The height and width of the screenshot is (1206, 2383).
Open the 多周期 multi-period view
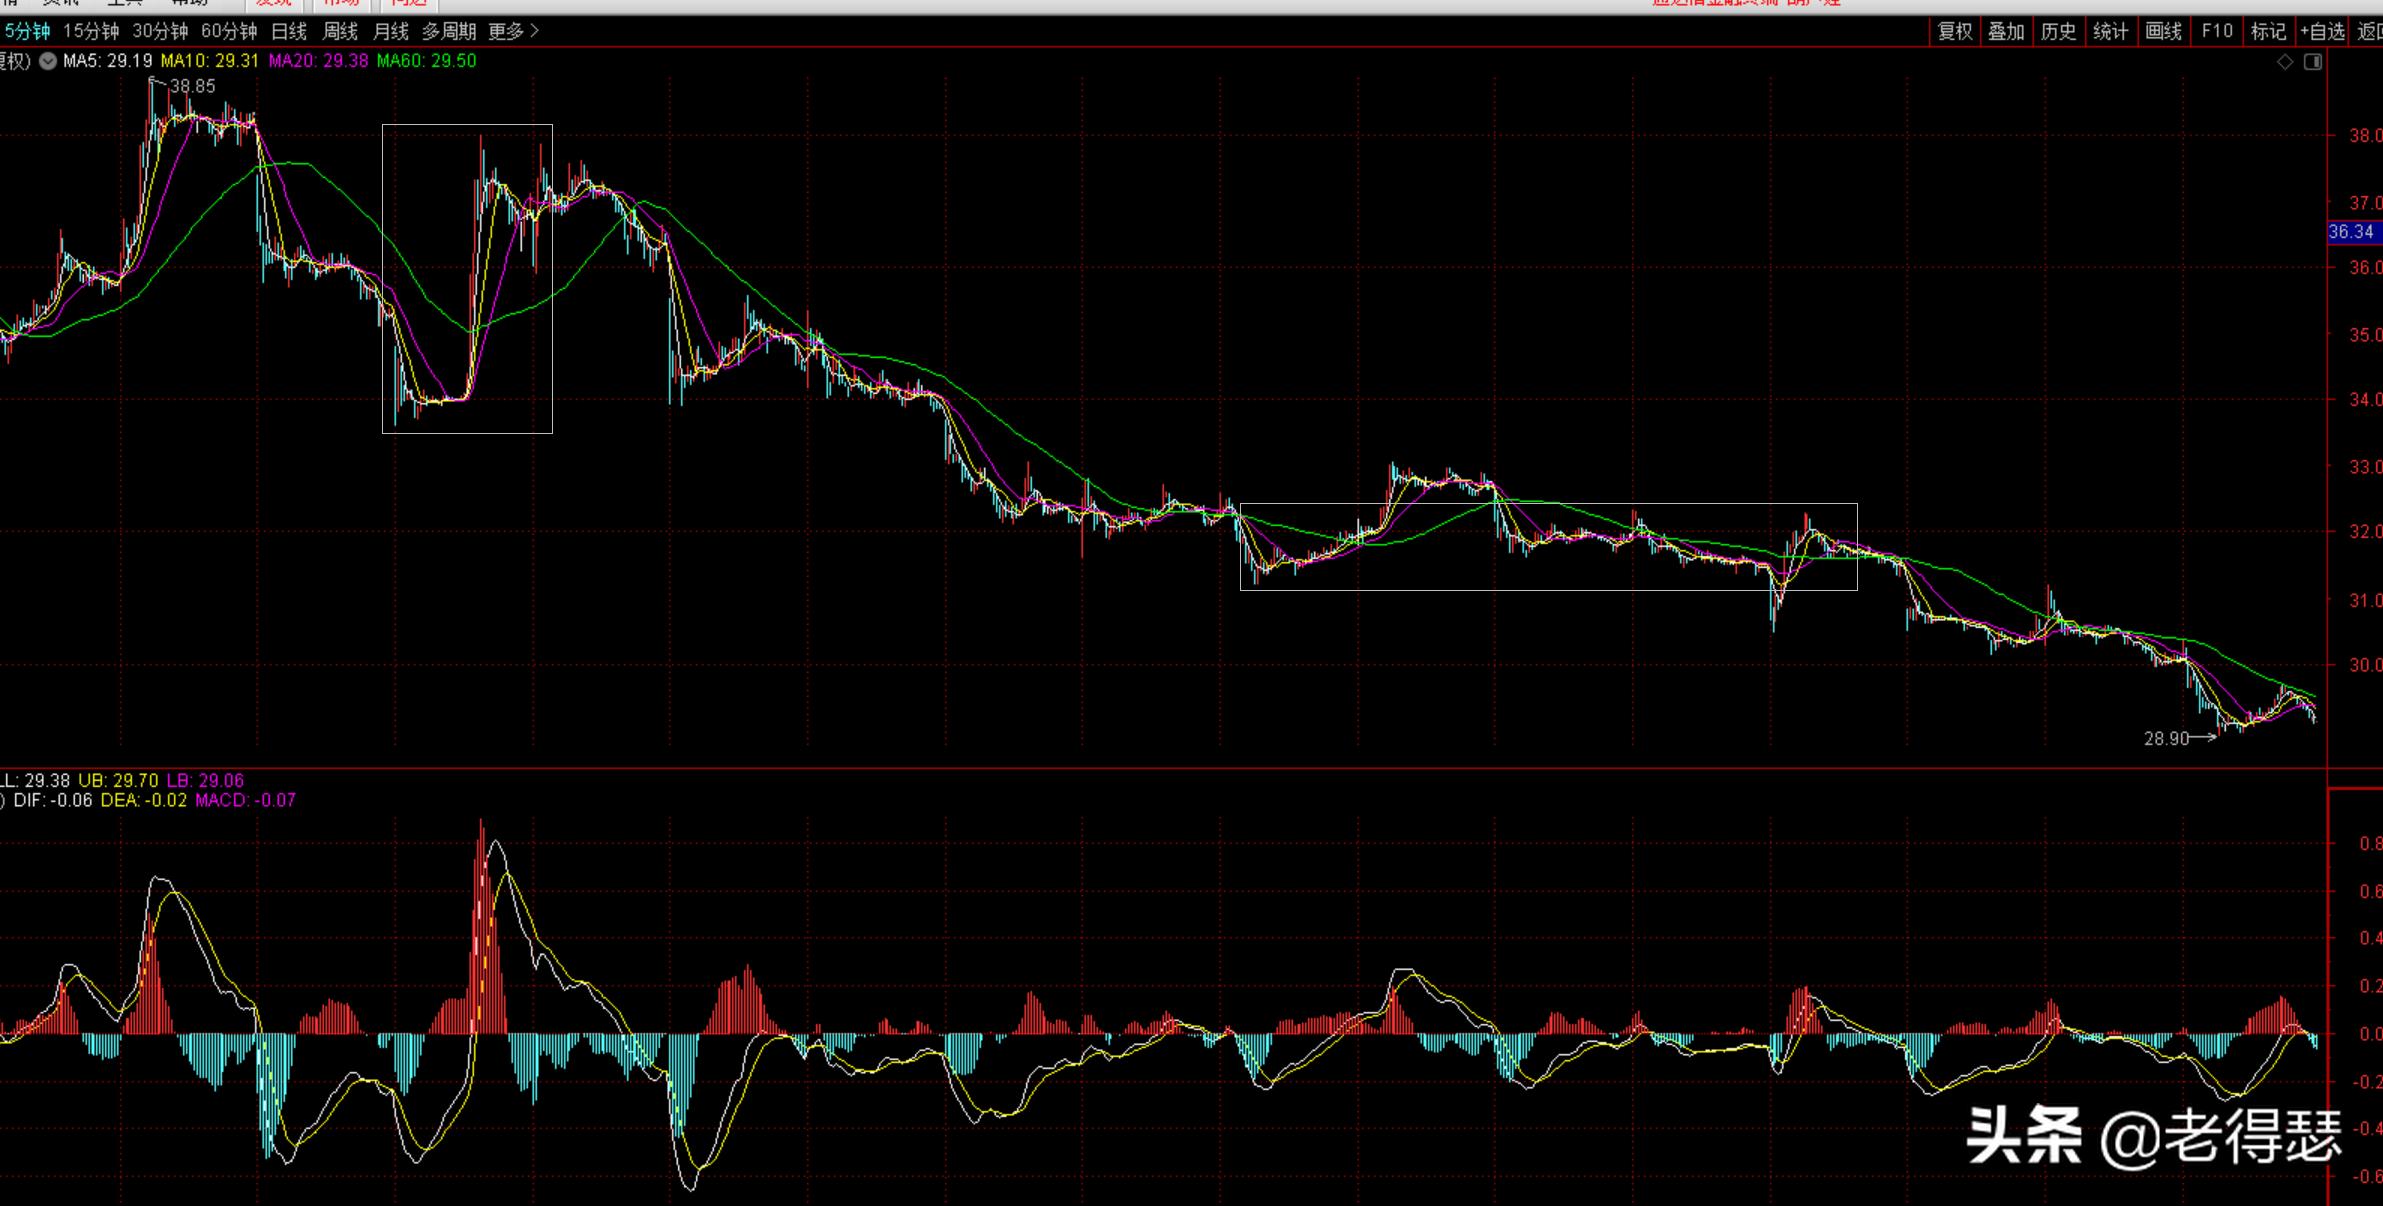(449, 32)
